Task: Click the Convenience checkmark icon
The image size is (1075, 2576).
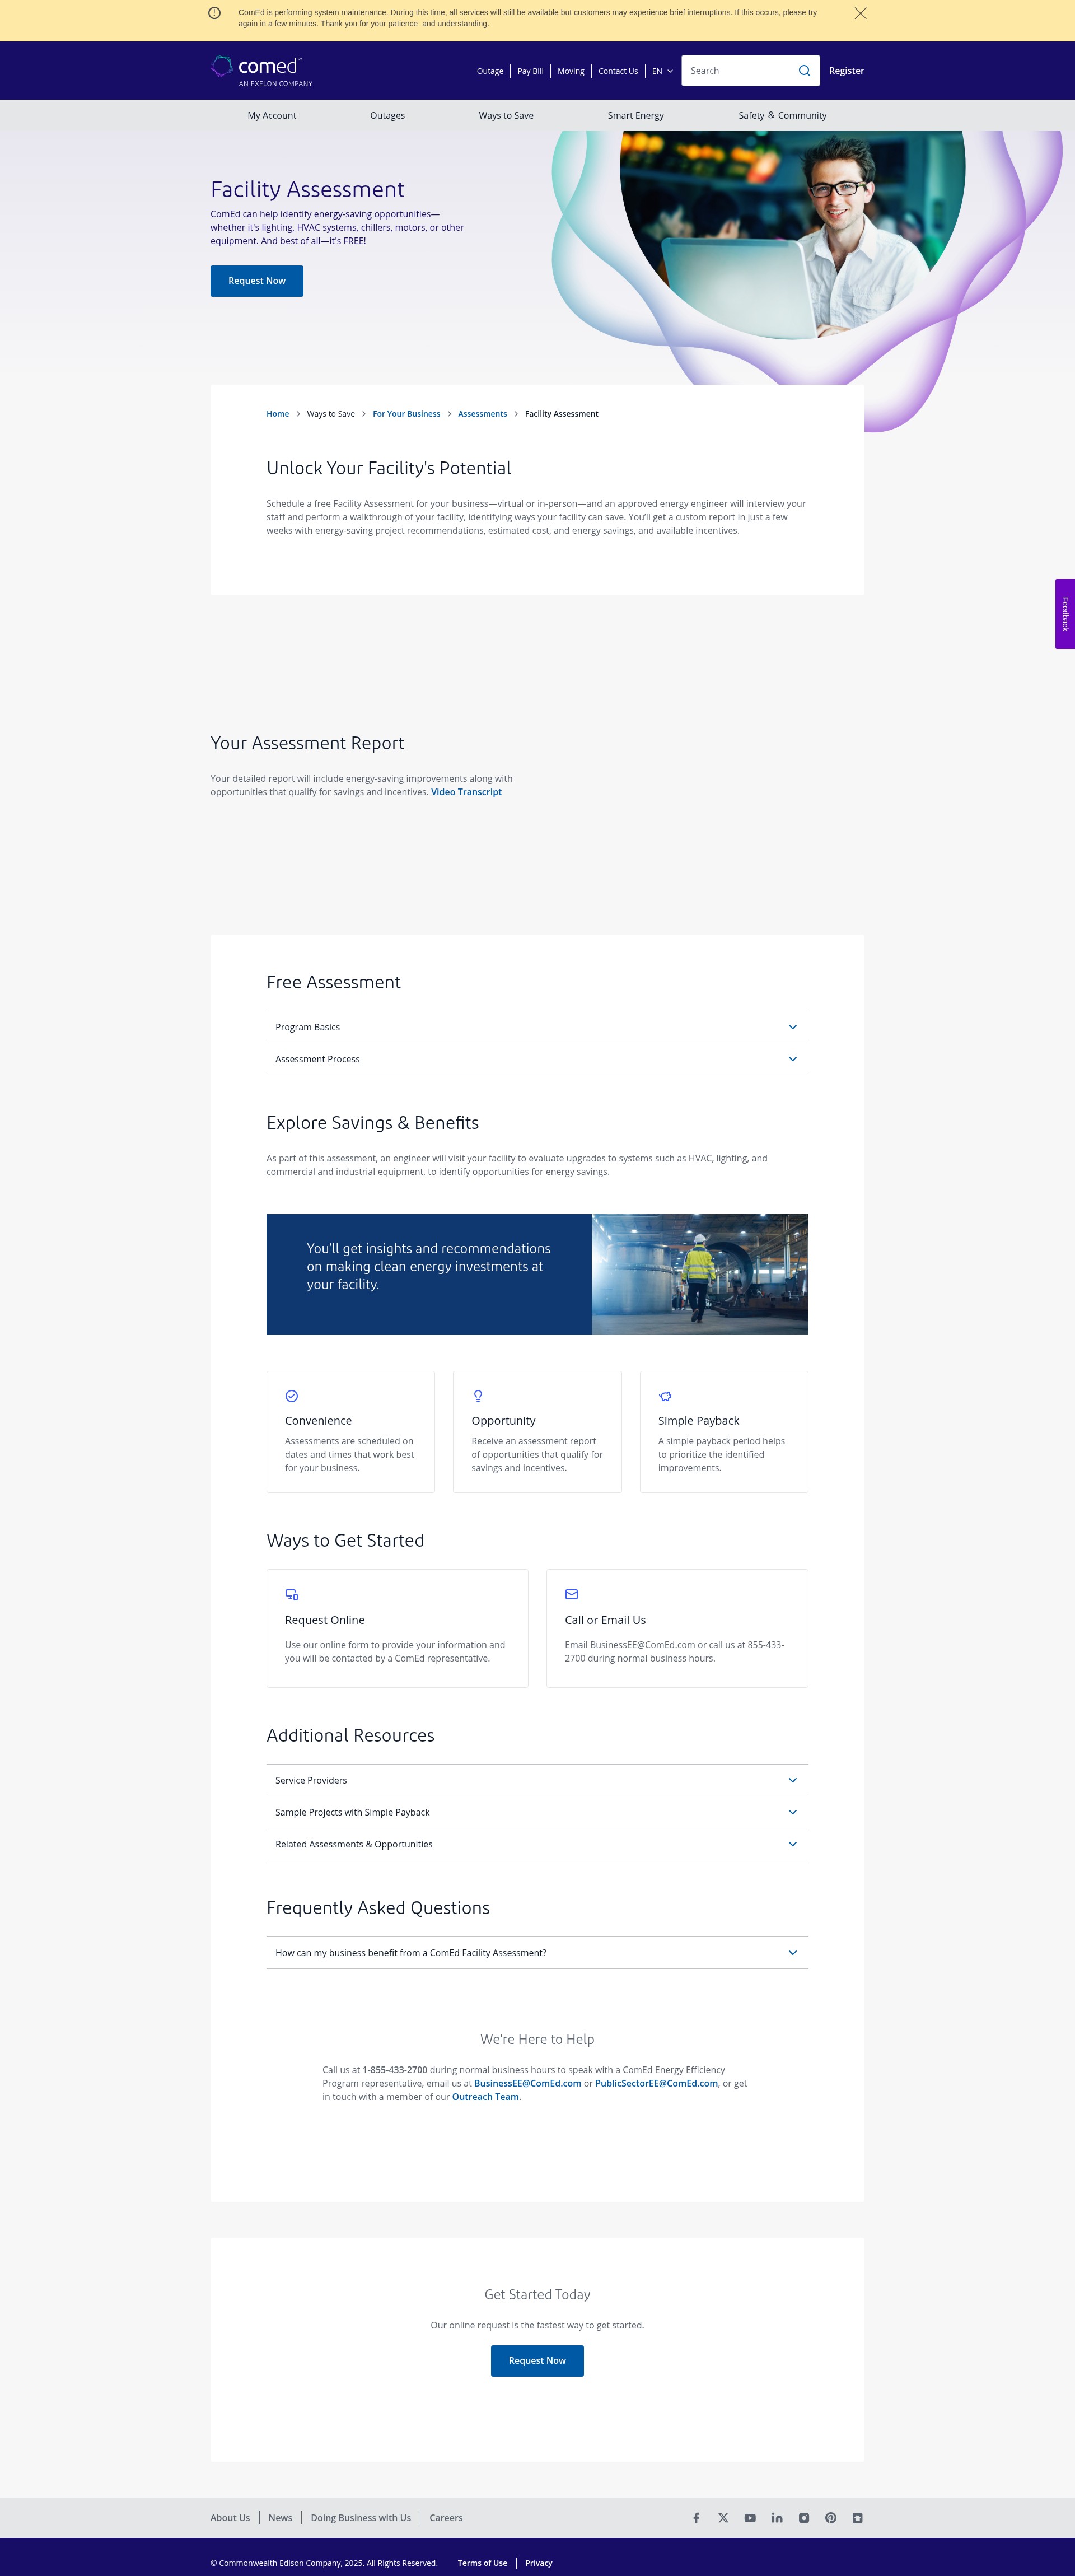Action: (292, 1395)
